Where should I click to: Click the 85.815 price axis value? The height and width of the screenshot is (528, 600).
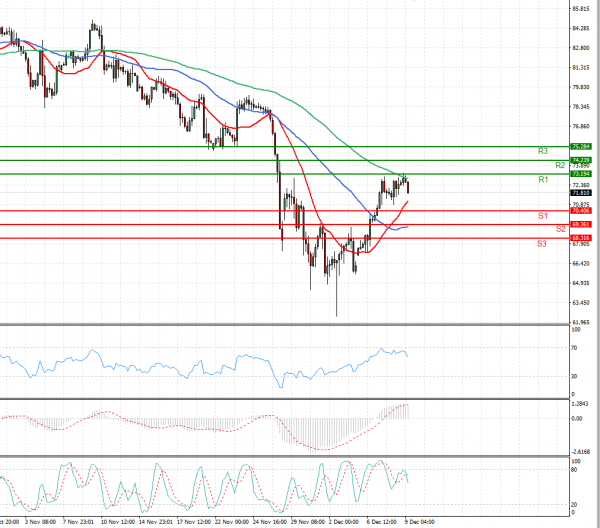click(x=580, y=8)
